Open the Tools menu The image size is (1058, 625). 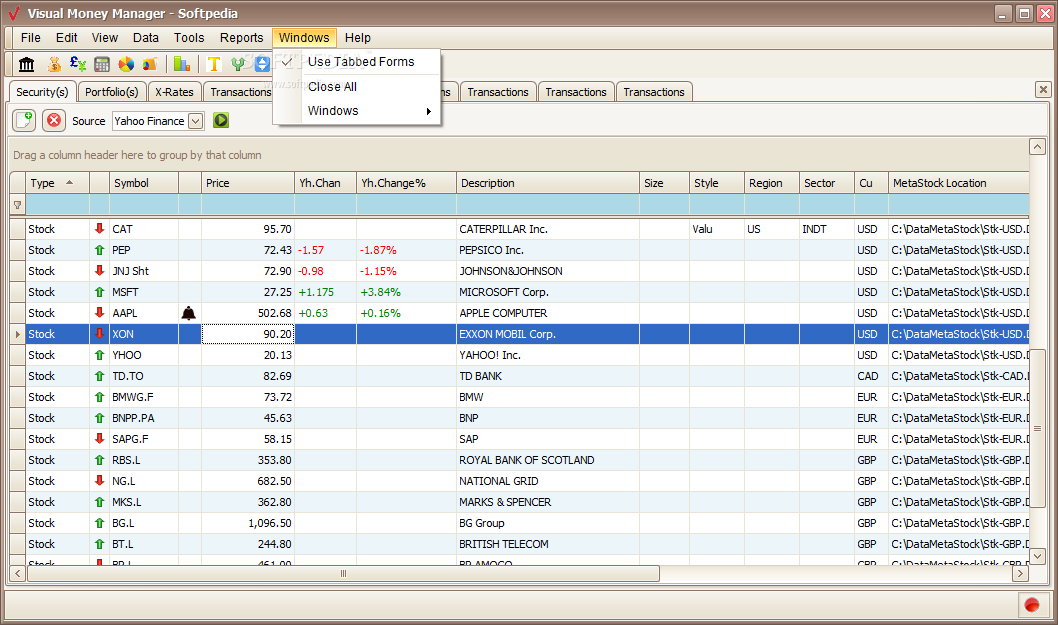tap(189, 38)
